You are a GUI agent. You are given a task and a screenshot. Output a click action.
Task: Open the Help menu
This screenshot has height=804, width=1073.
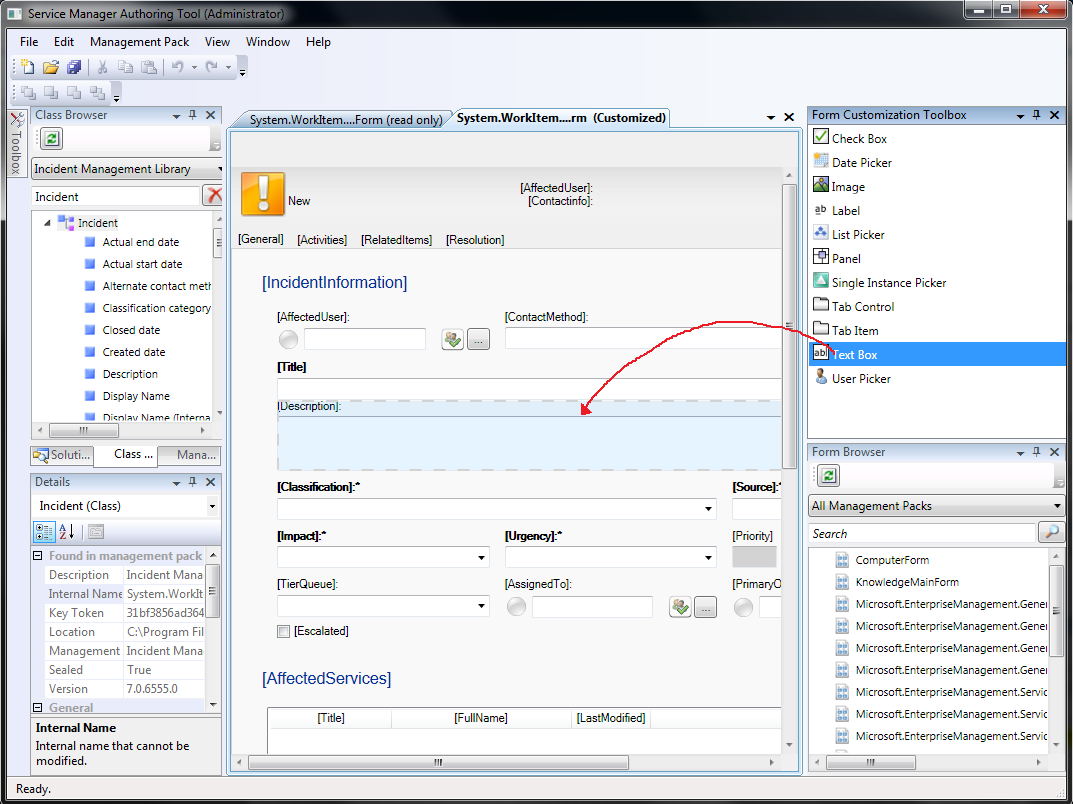pos(318,42)
